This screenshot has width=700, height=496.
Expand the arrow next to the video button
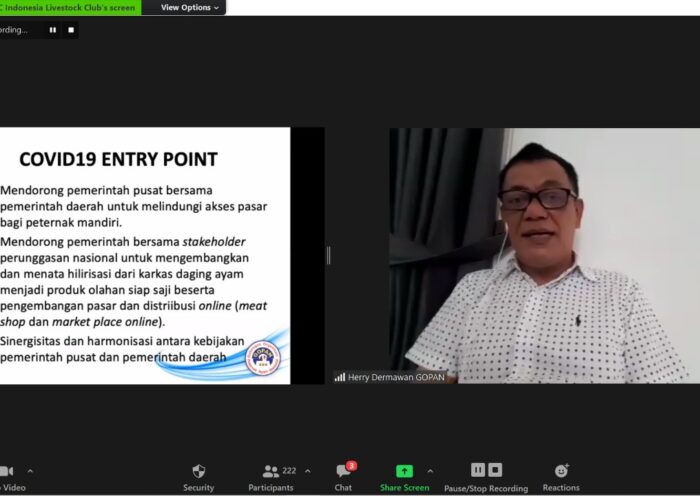point(30,471)
